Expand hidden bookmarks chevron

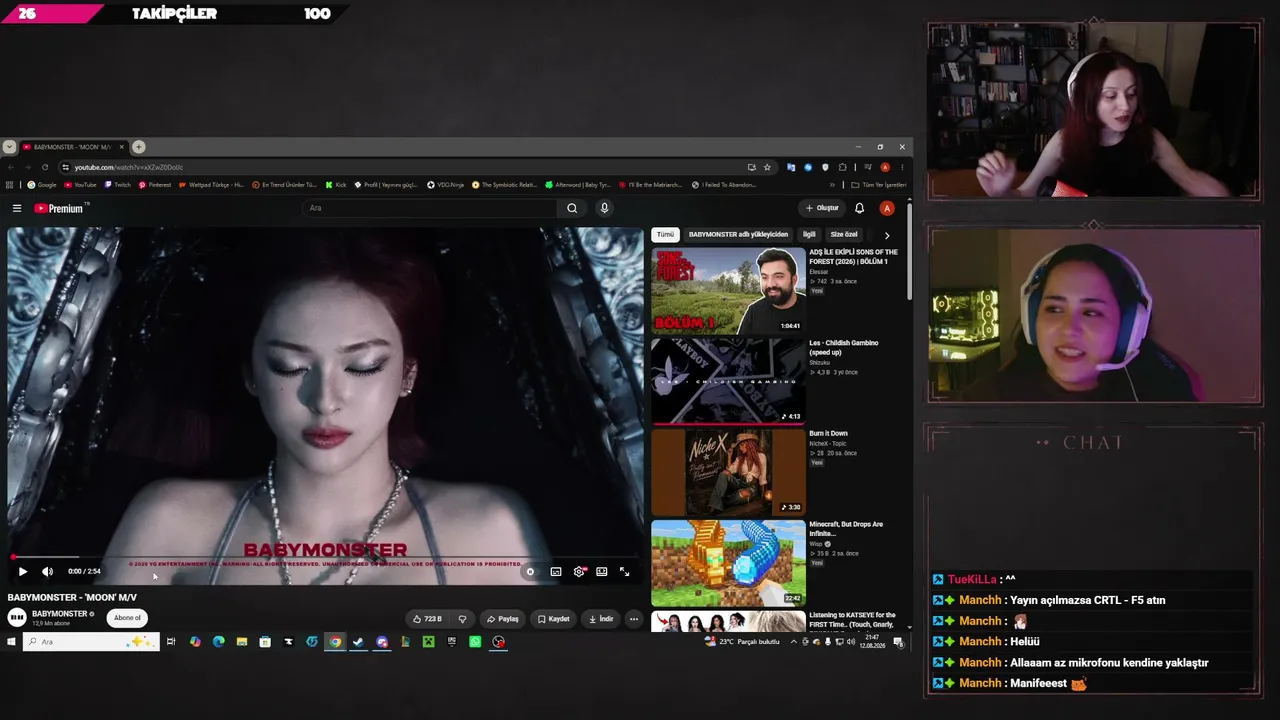click(832, 185)
